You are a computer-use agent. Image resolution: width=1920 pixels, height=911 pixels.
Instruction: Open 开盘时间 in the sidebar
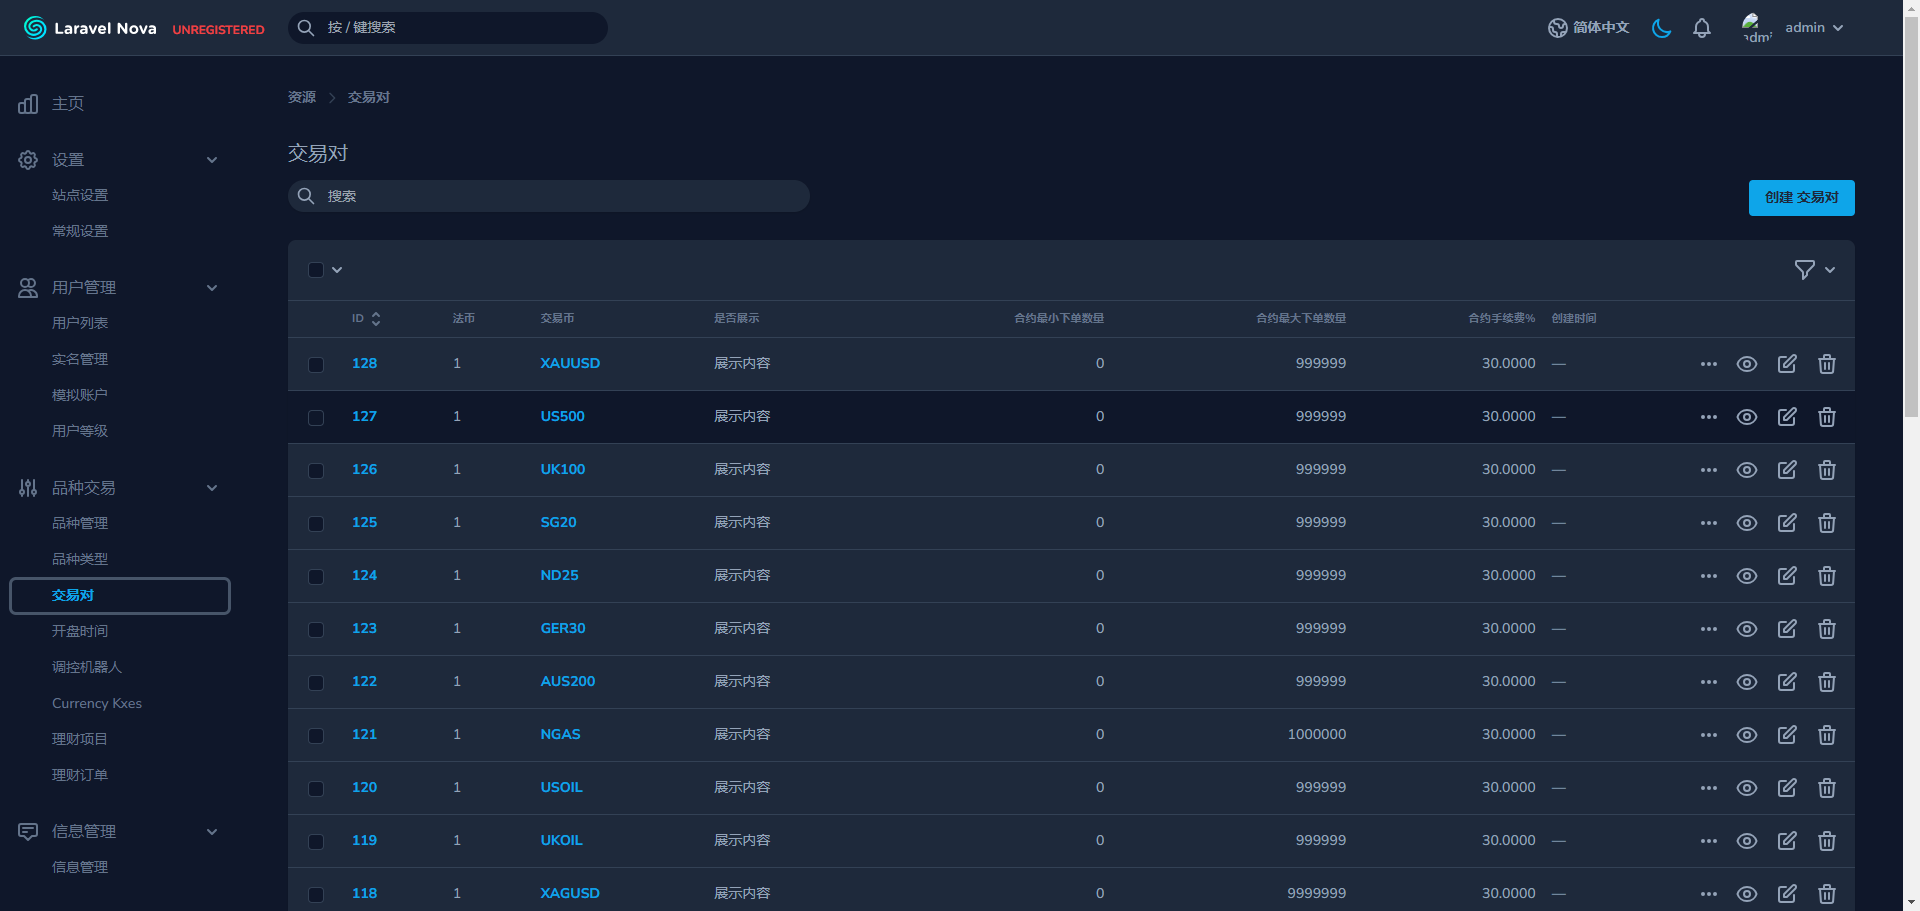click(x=80, y=631)
